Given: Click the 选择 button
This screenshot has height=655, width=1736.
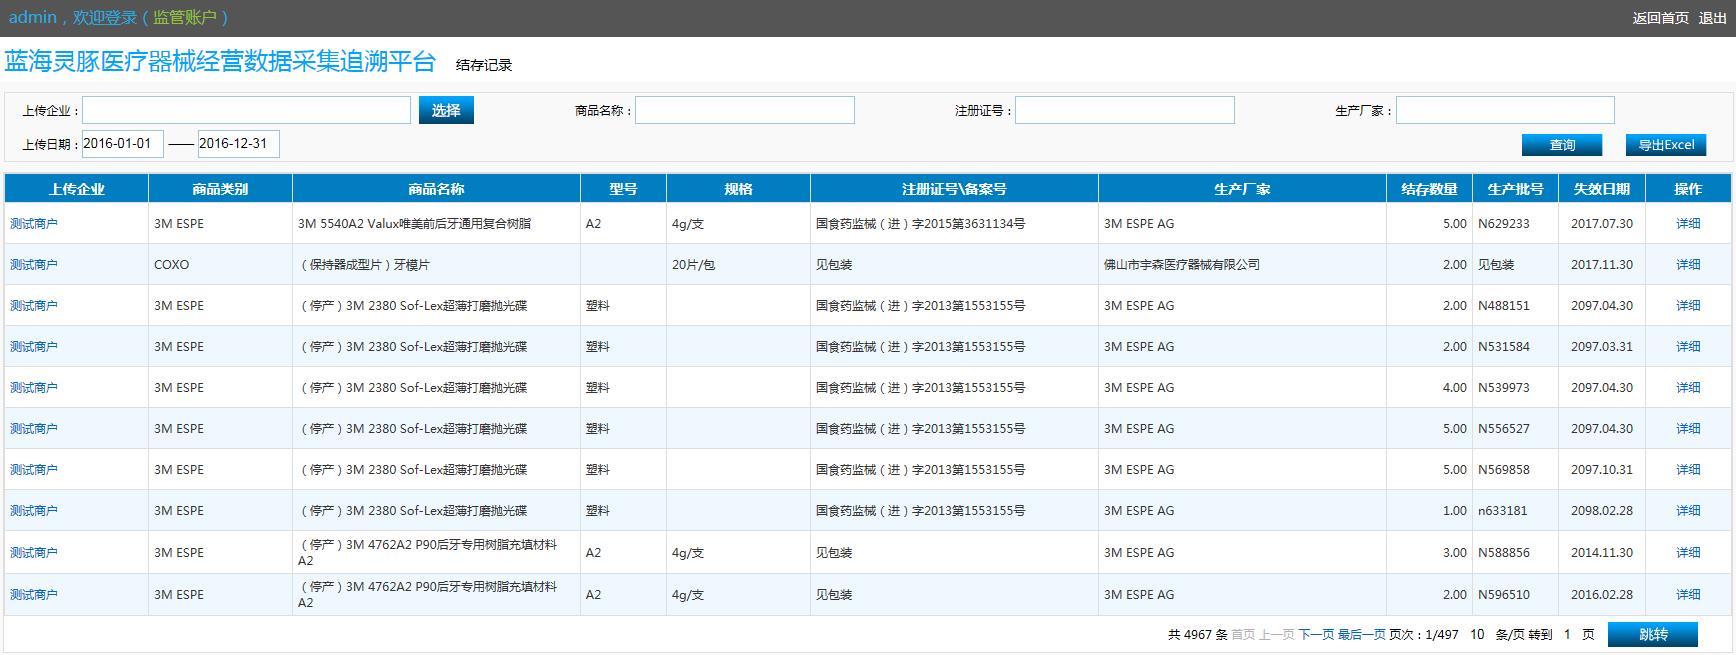Looking at the screenshot, I should [446, 110].
